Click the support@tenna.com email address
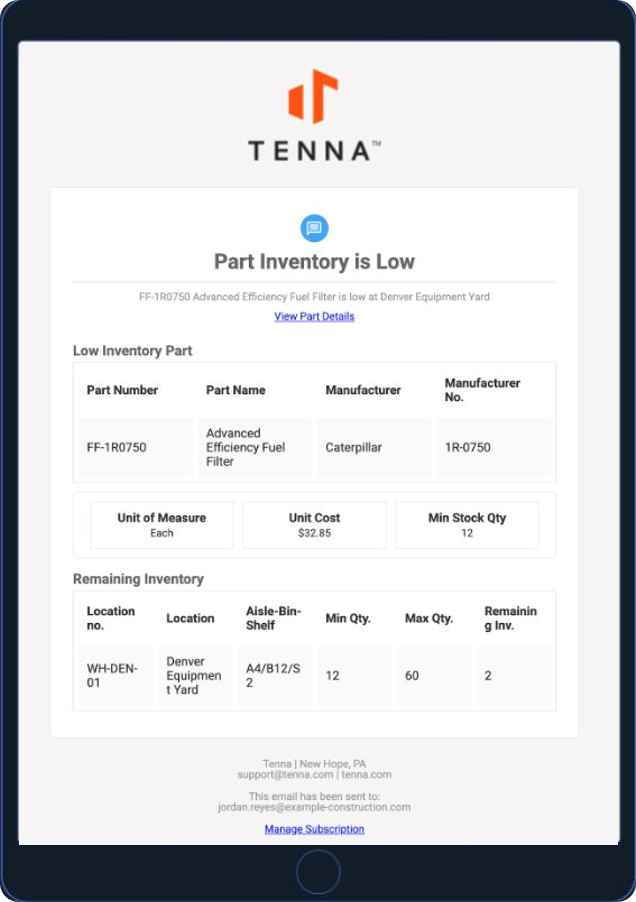The height and width of the screenshot is (902, 636). coord(285,775)
